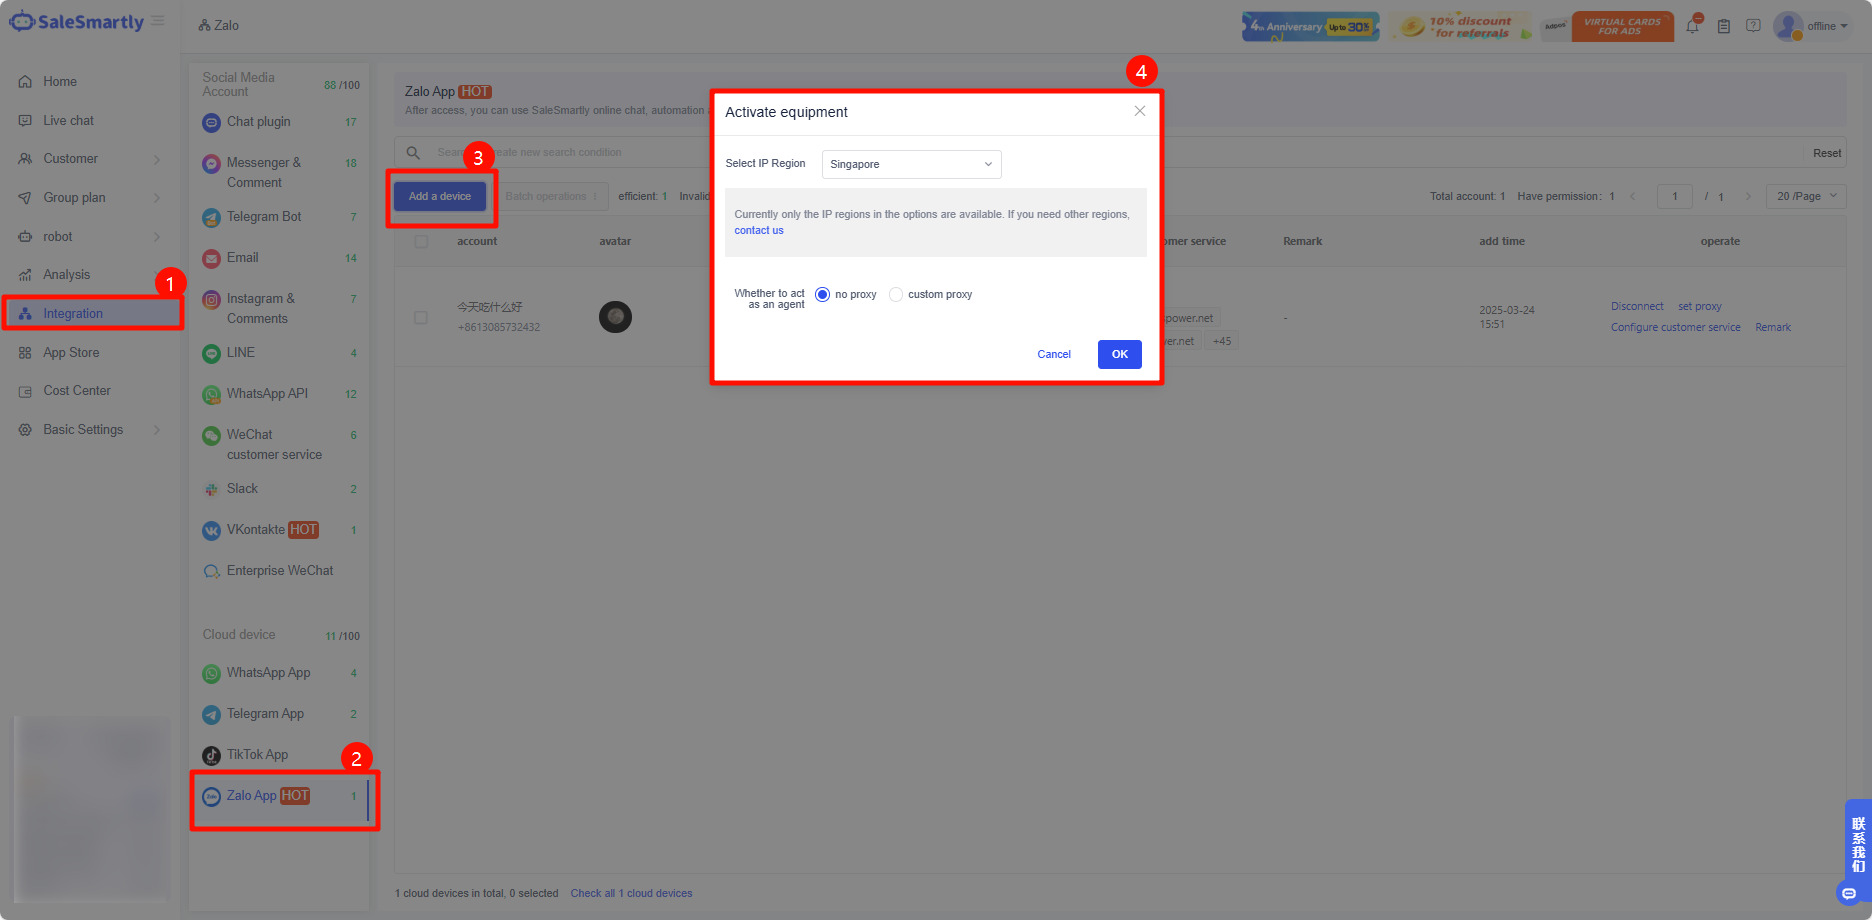Click Configure customer service link

1676,328
